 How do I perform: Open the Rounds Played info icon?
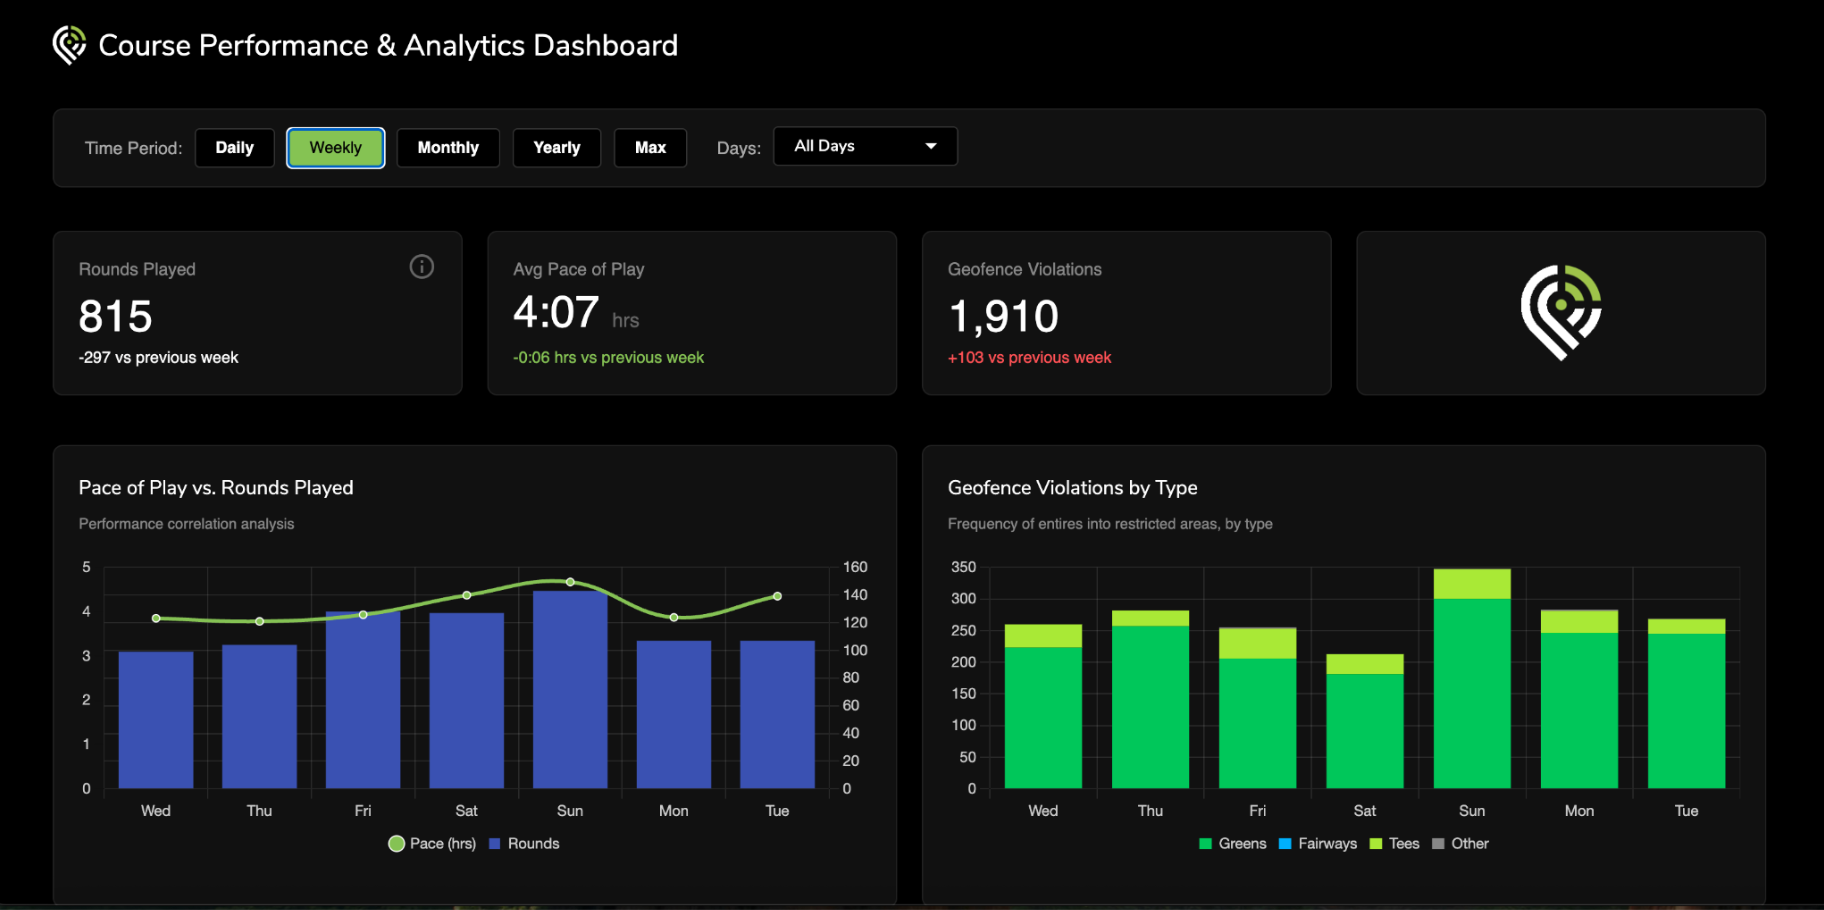(x=422, y=267)
